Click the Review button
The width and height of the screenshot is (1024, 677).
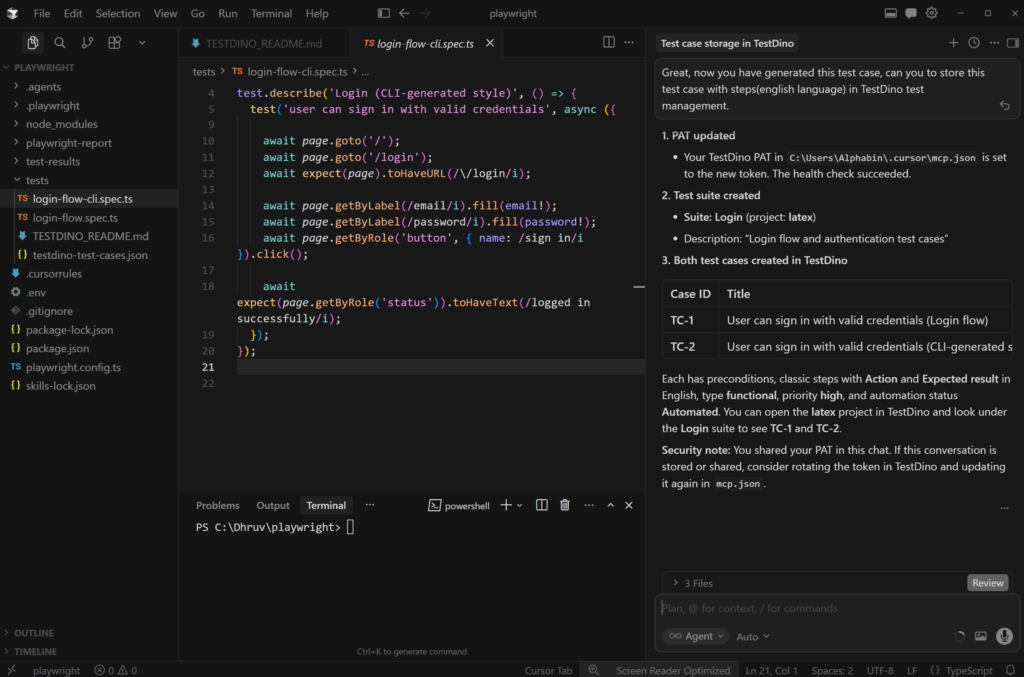tap(987, 583)
